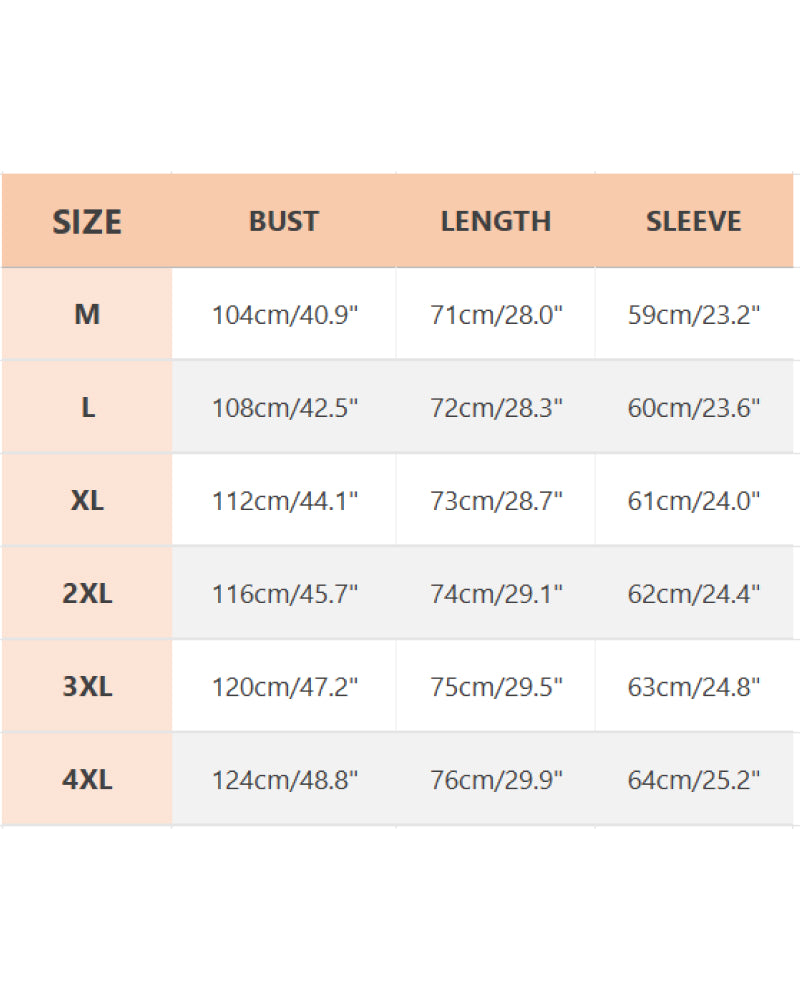
Task: Select the L size row label
Action: pos(87,408)
